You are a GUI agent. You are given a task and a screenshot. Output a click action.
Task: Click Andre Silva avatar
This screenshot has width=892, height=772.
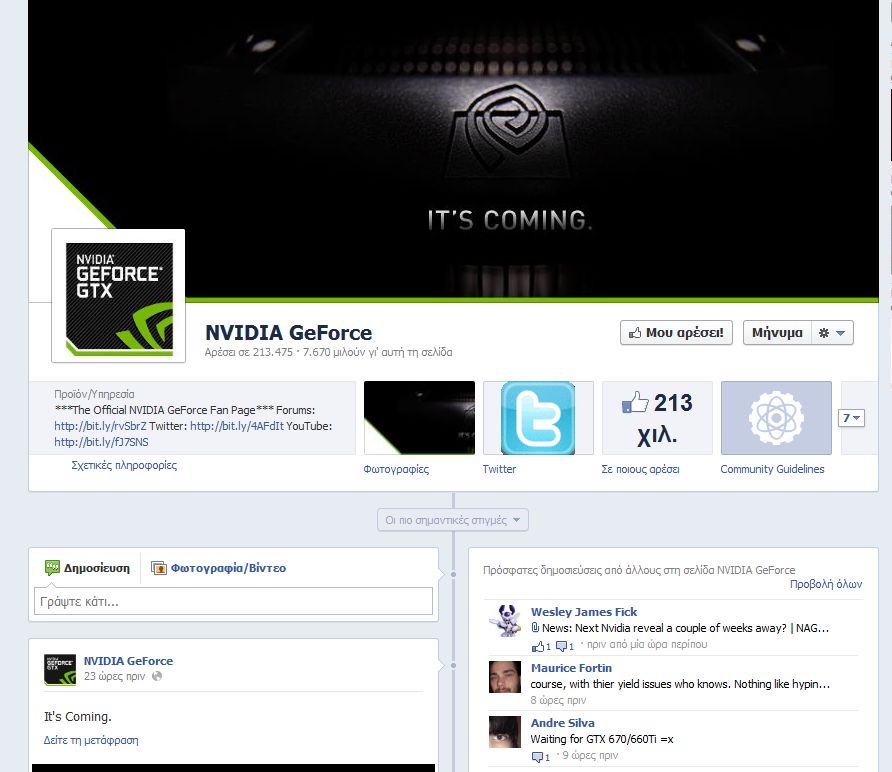[505, 732]
